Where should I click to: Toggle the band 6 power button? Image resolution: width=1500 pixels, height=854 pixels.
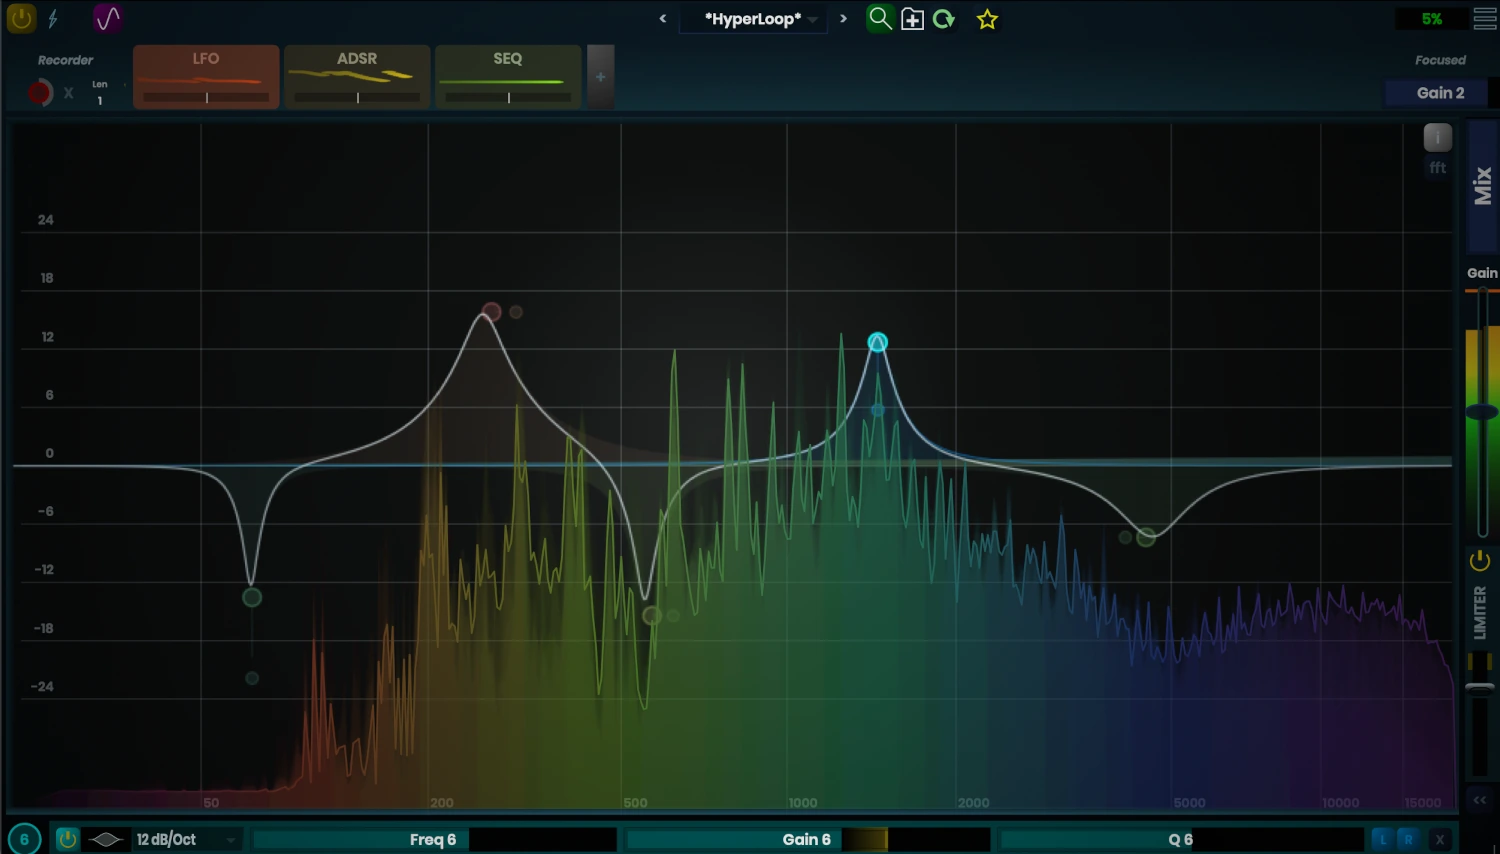pos(67,839)
